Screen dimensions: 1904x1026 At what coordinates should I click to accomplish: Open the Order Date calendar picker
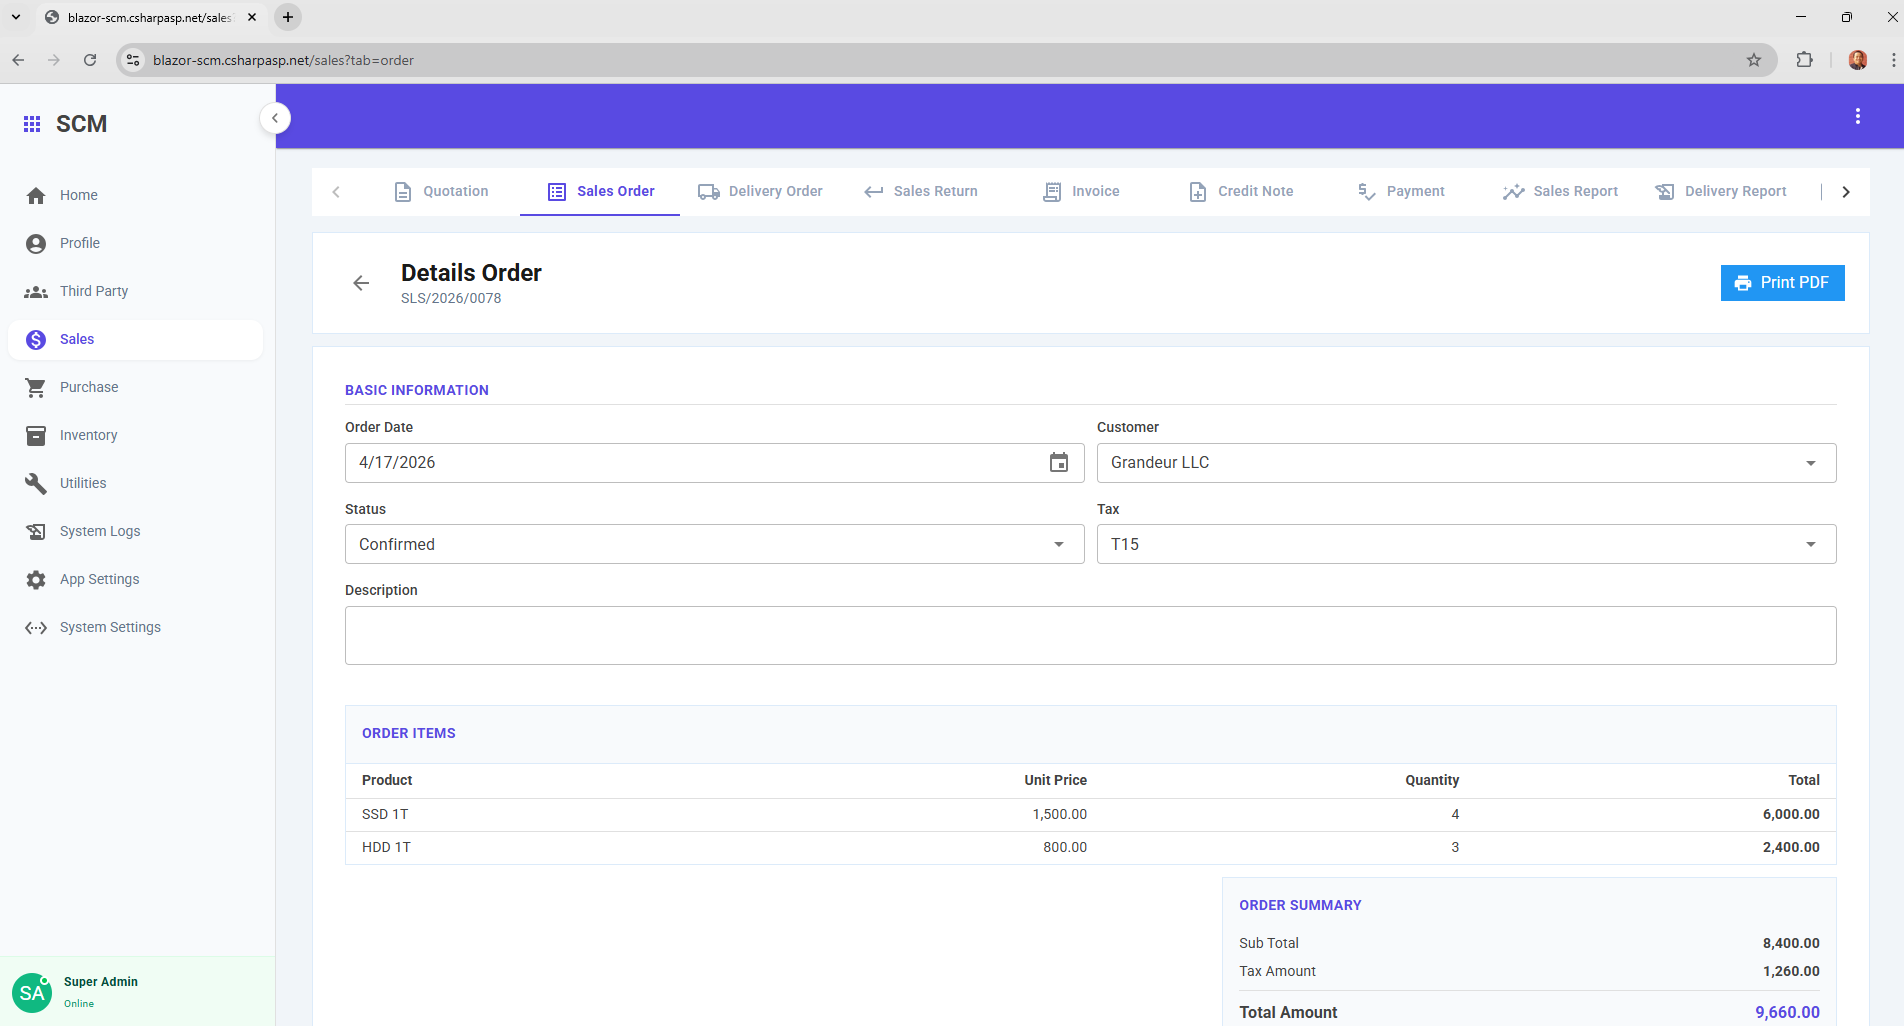pyautogui.click(x=1059, y=463)
